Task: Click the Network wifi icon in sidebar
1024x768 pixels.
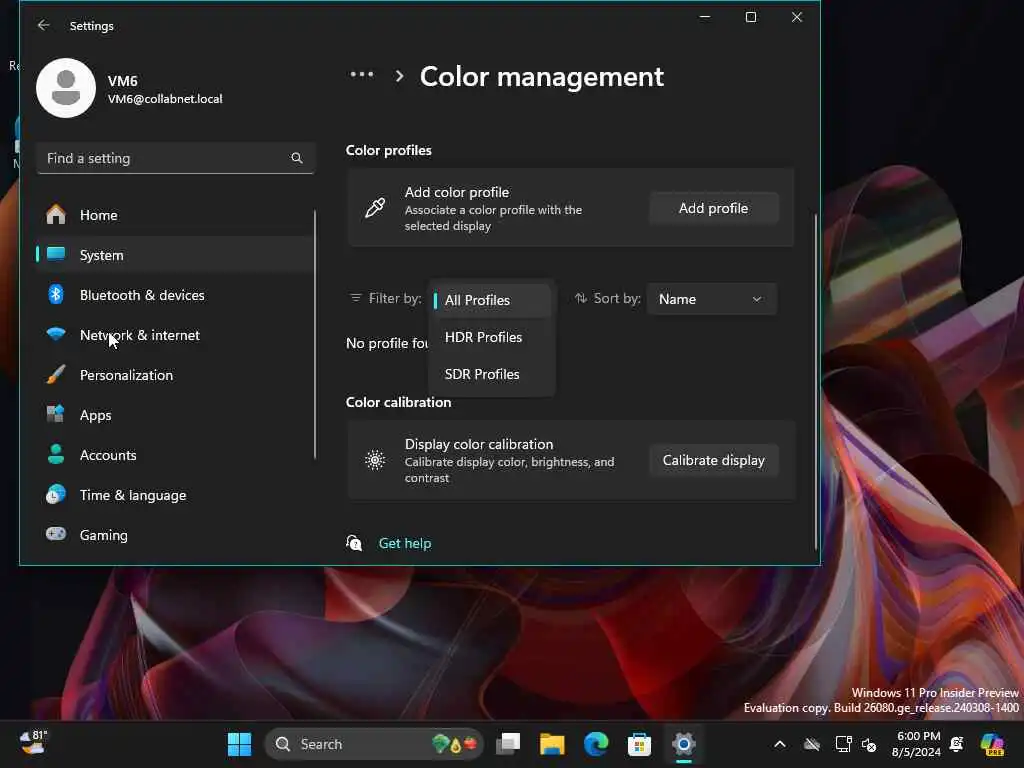Action: (56, 334)
